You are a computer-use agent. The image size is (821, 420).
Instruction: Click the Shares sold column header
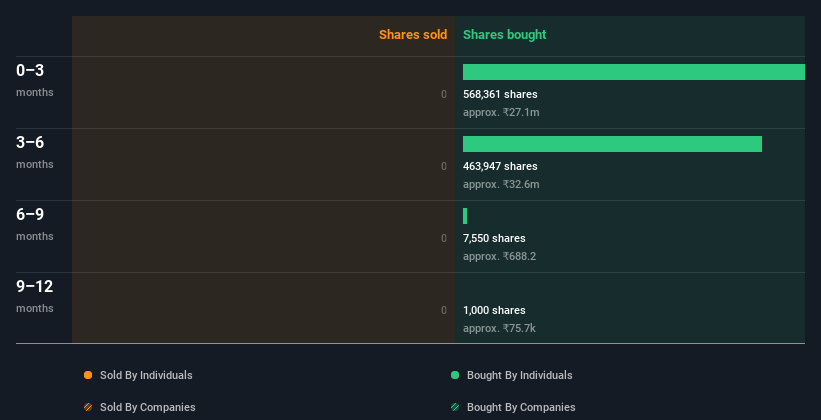[x=413, y=35]
